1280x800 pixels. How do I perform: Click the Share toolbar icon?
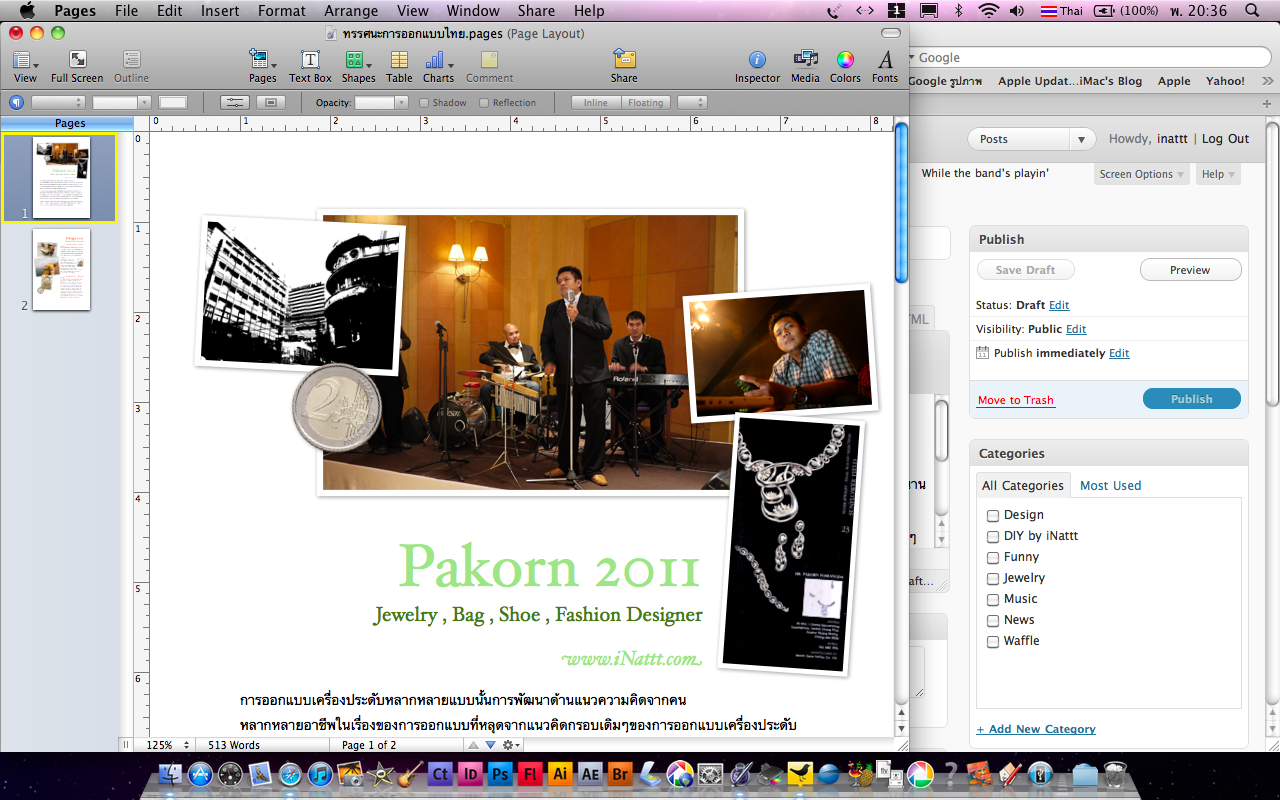pos(624,66)
